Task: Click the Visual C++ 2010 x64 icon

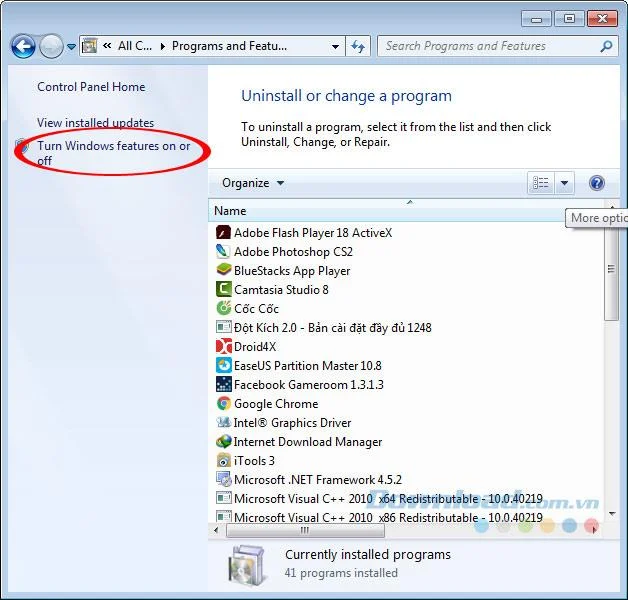Action: (x=223, y=498)
